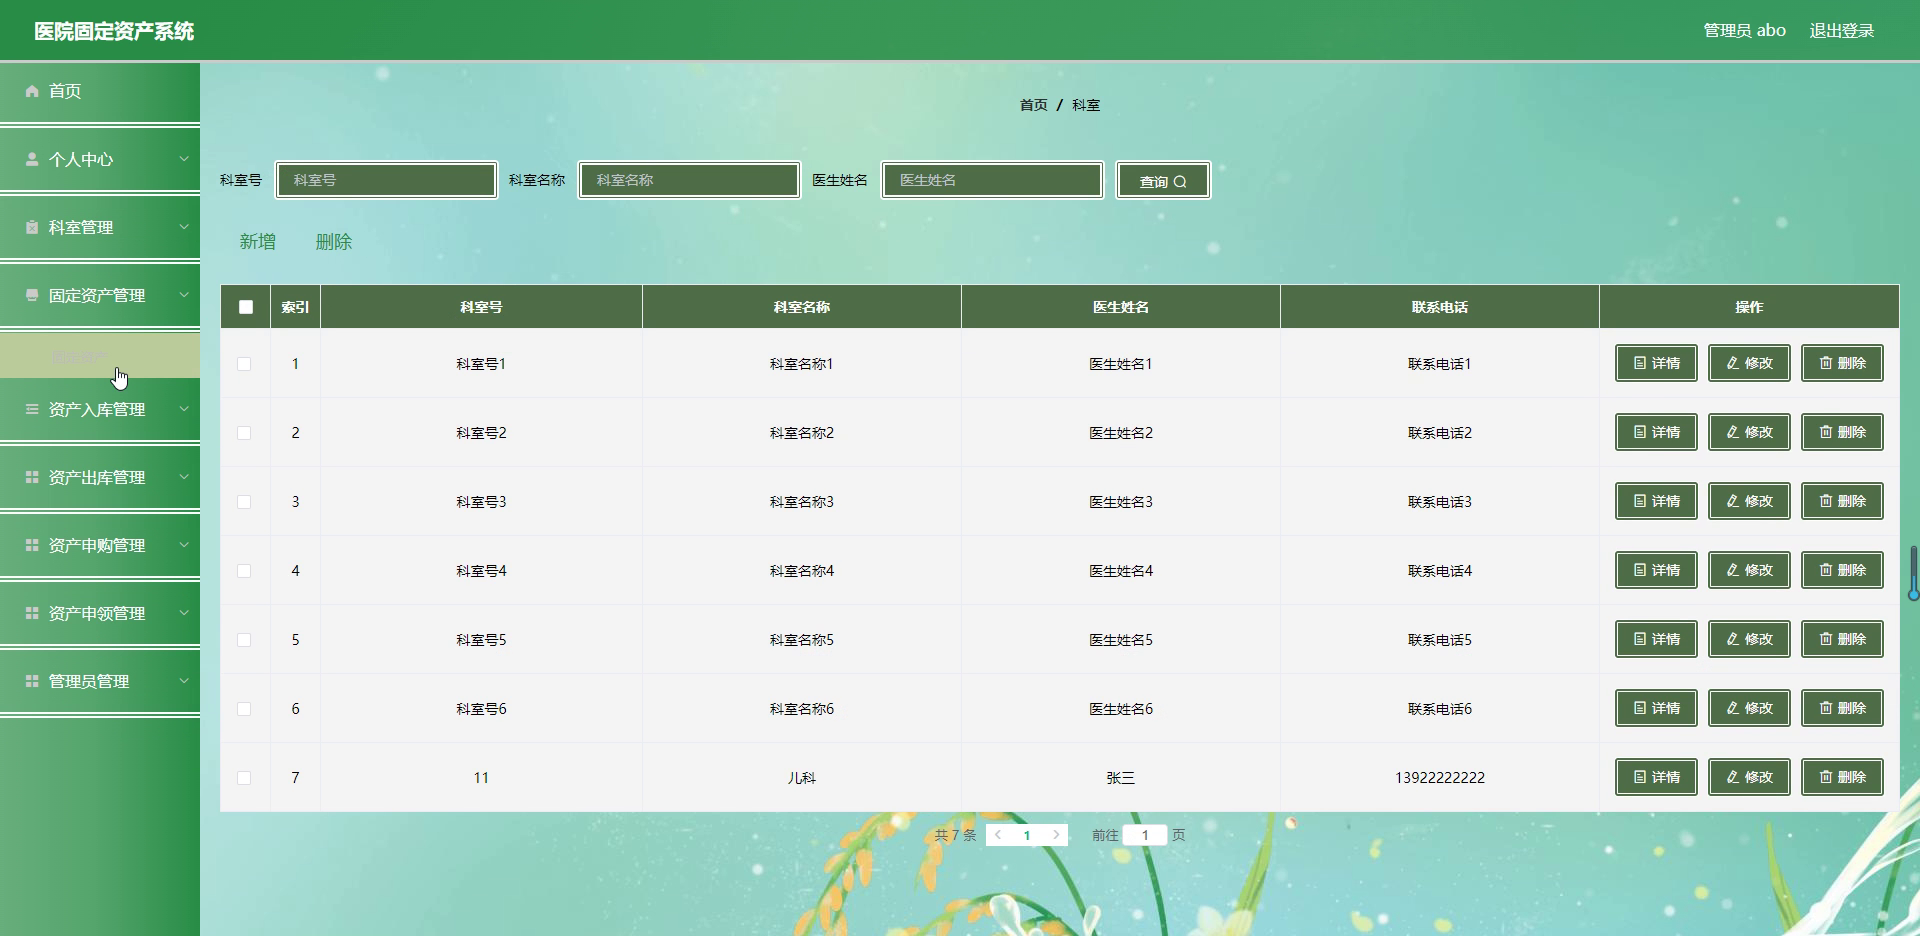Click the grid icon beside 资产申购管理
Image resolution: width=1920 pixels, height=936 pixels.
[32, 545]
